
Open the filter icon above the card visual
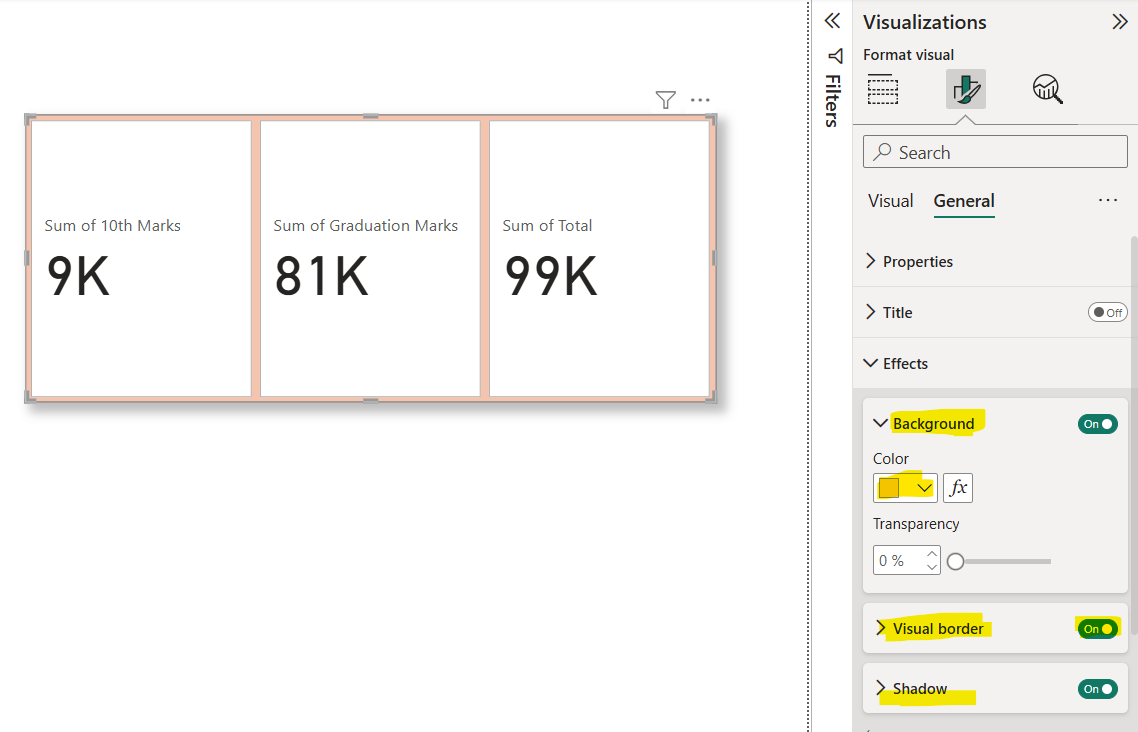(x=665, y=100)
